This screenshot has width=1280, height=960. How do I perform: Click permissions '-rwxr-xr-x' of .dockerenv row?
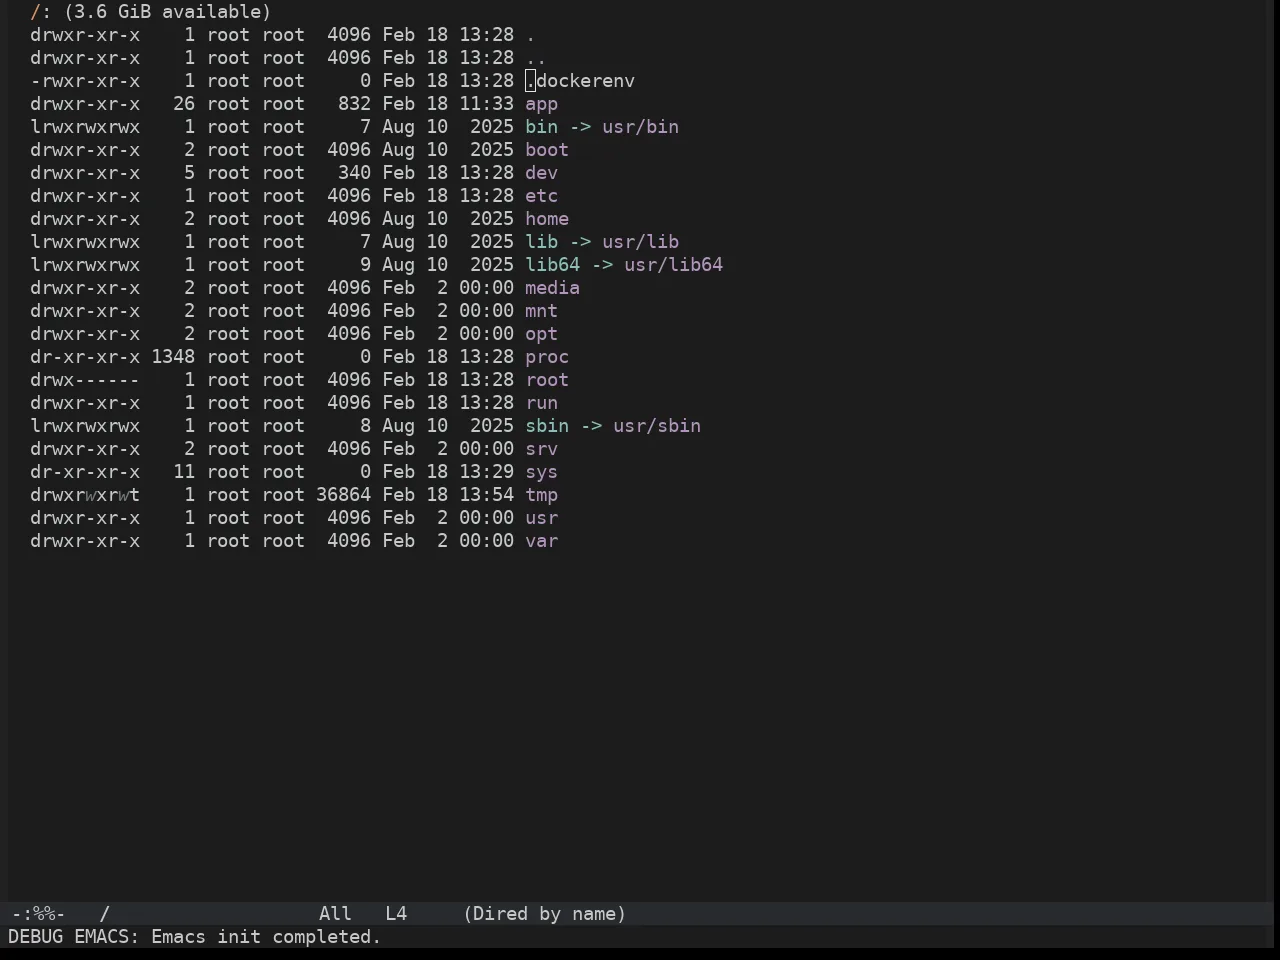[x=85, y=81]
